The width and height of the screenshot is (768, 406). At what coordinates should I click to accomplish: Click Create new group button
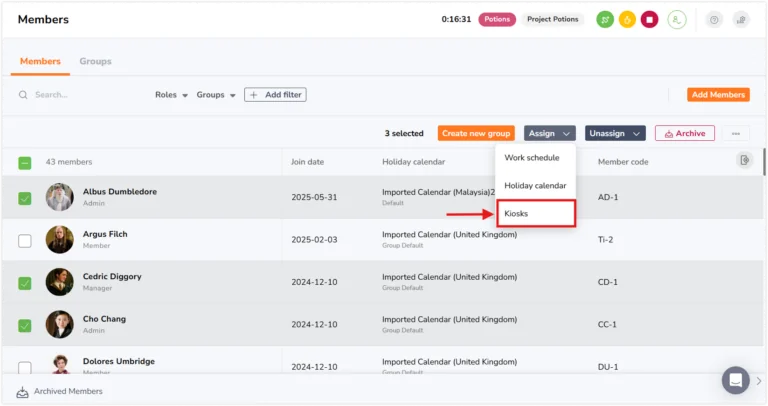476,133
